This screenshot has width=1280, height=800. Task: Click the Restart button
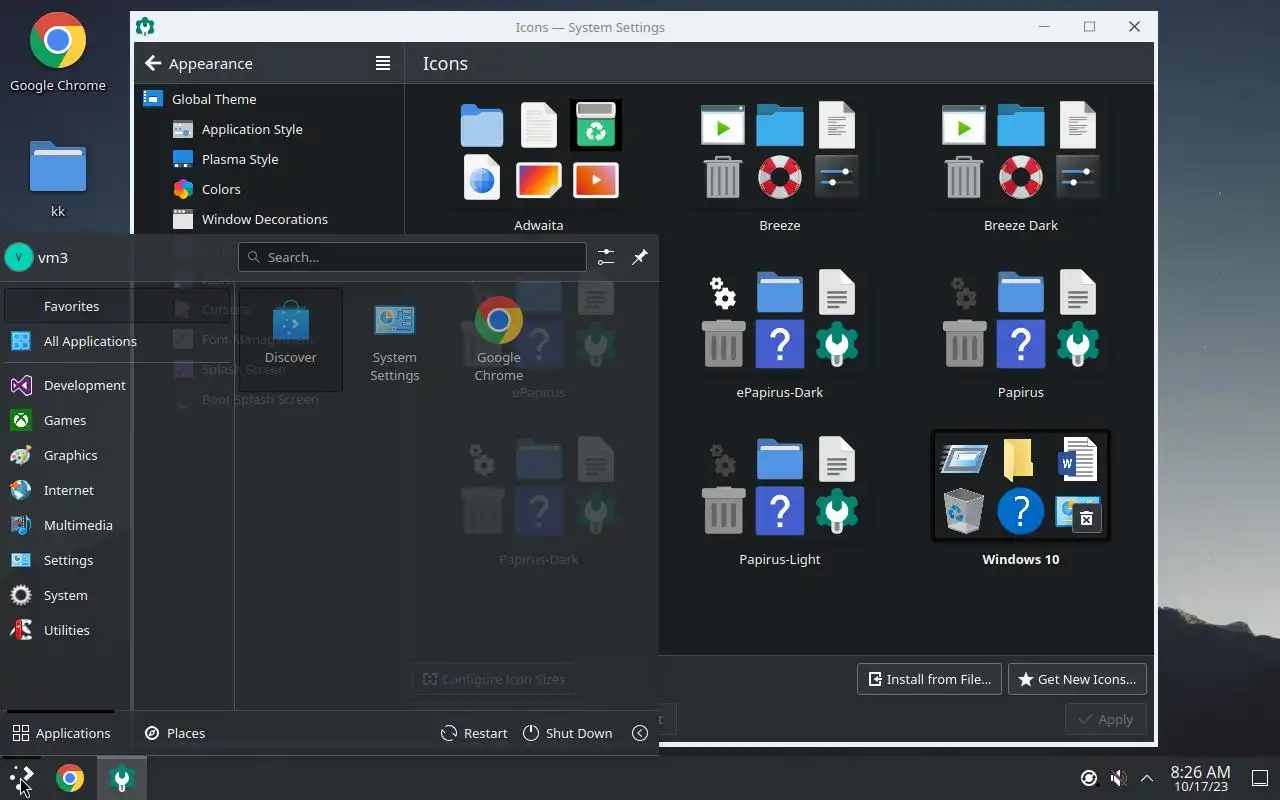[474, 733]
